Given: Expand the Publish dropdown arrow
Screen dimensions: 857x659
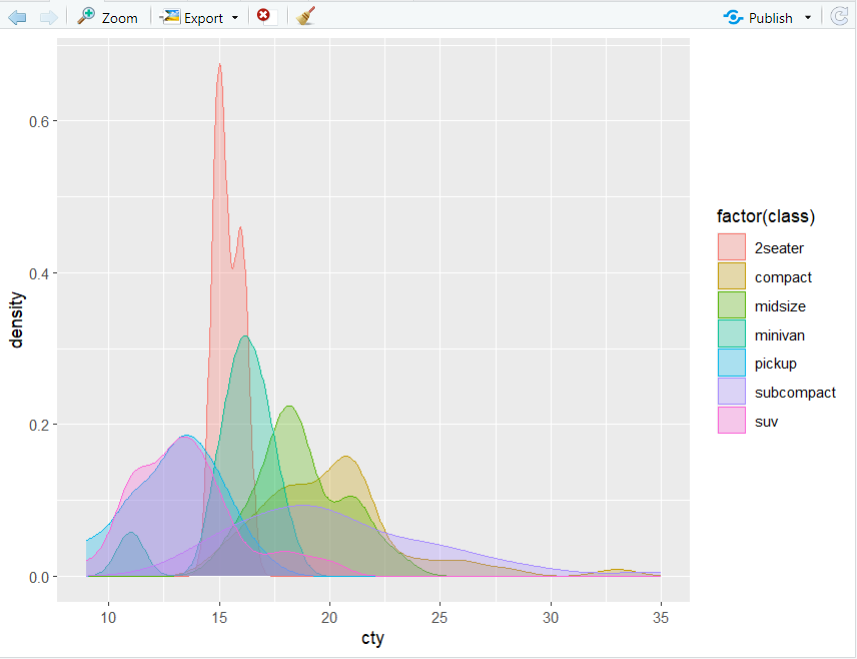Looking at the screenshot, I should click(808, 18).
